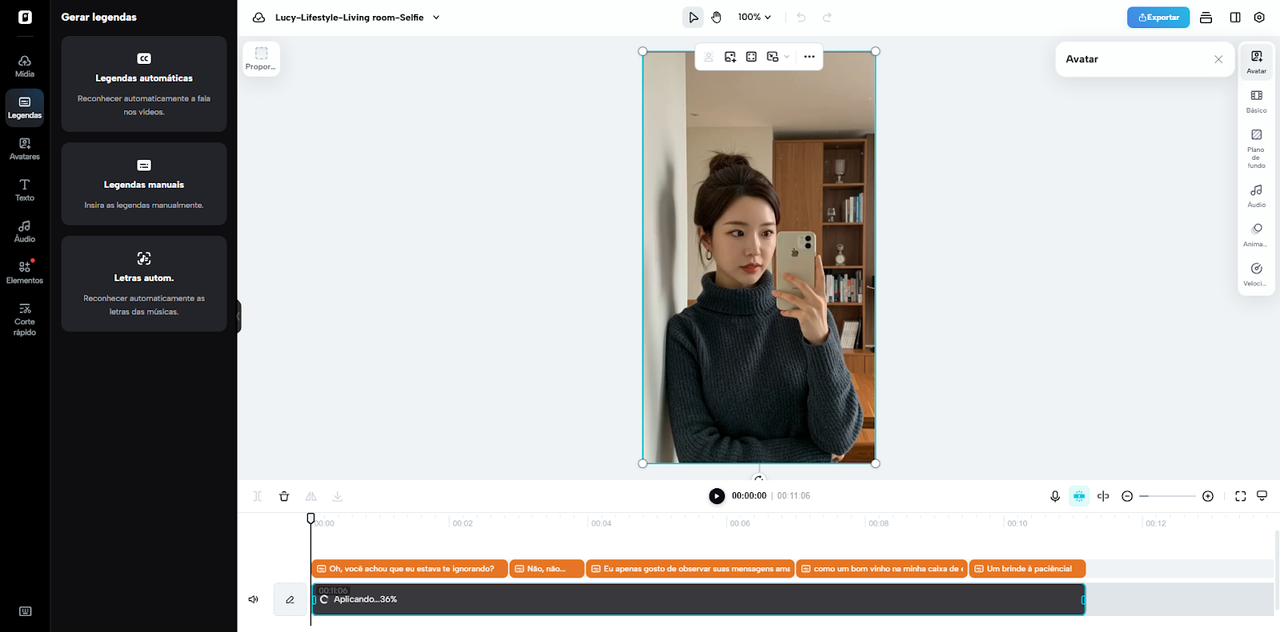Click the Exportar button

point(1157,17)
